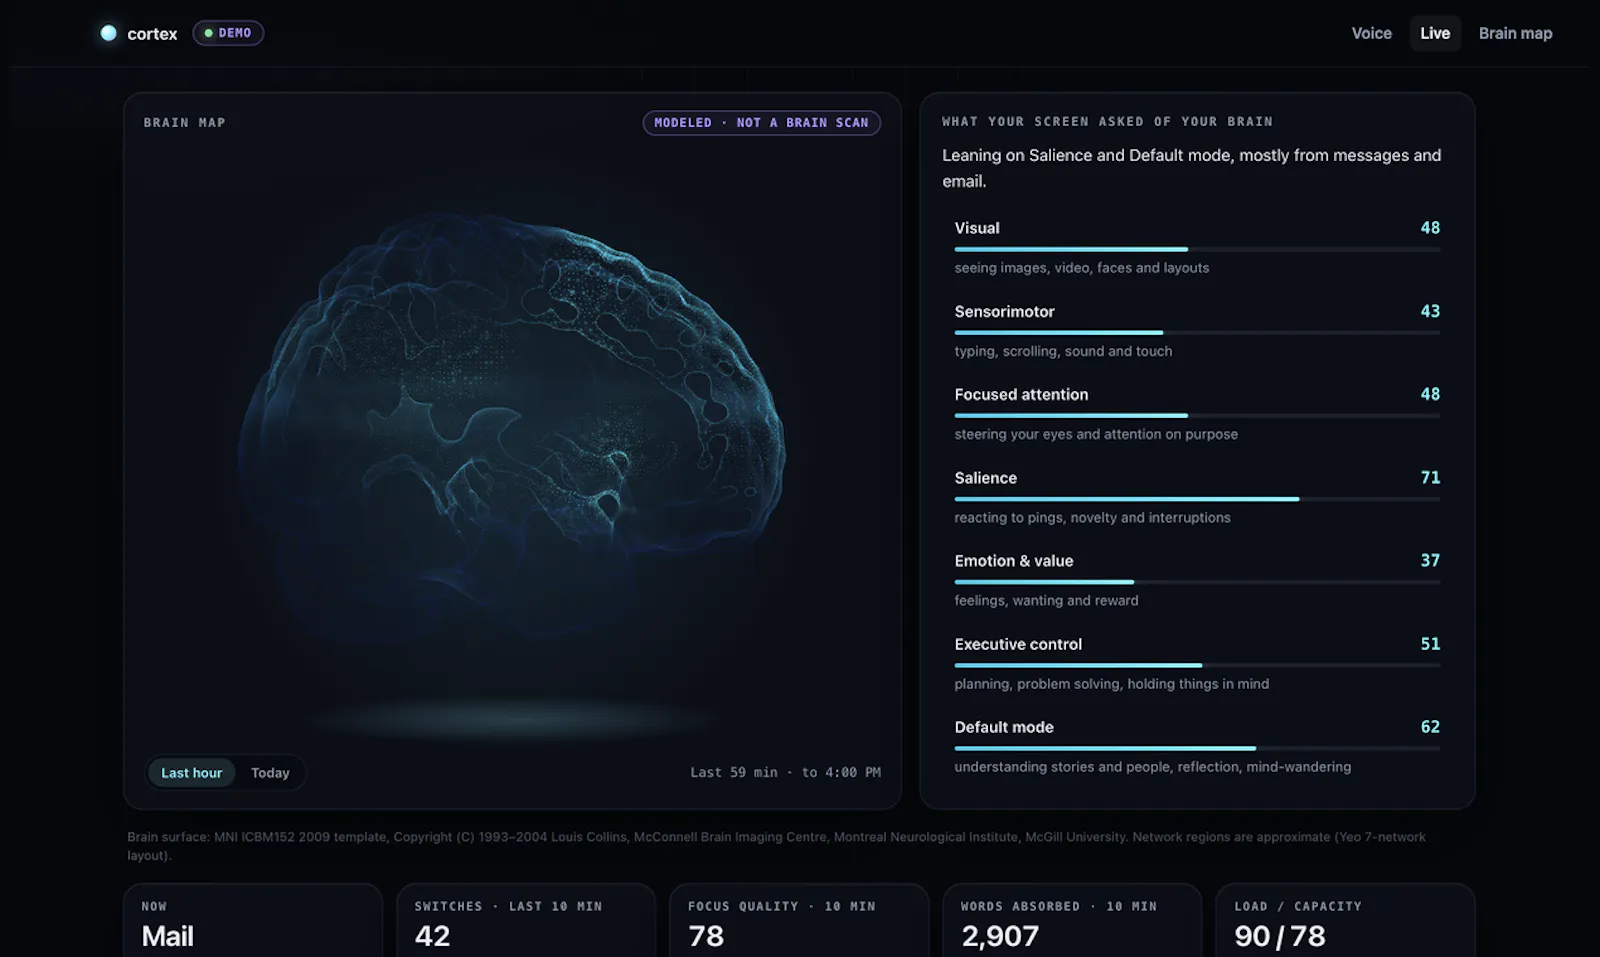The height and width of the screenshot is (957, 1600).
Task: Click the 'typing, scrolling, sound and touch' description
Action: 1063,352
